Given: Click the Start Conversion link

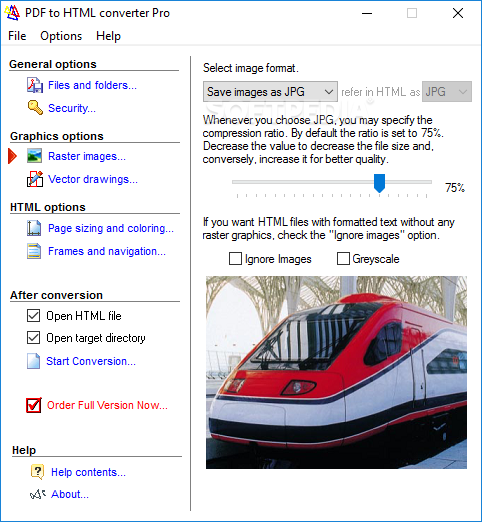Looking at the screenshot, I should tap(91, 361).
